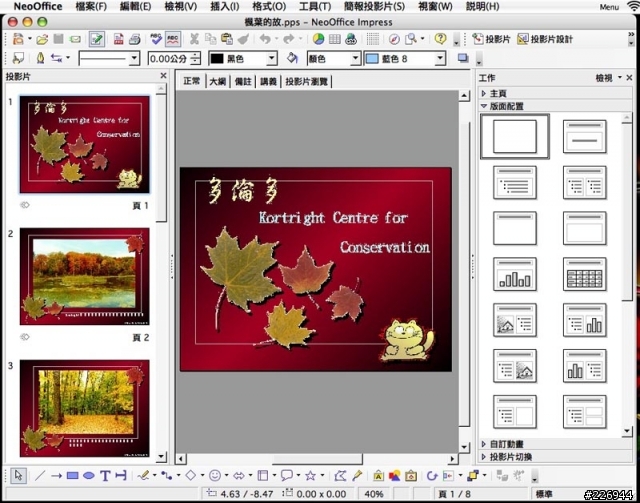The height and width of the screenshot is (503, 640).
Task: Select the Ellipse drawing tool
Action: [x=89, y=476]
